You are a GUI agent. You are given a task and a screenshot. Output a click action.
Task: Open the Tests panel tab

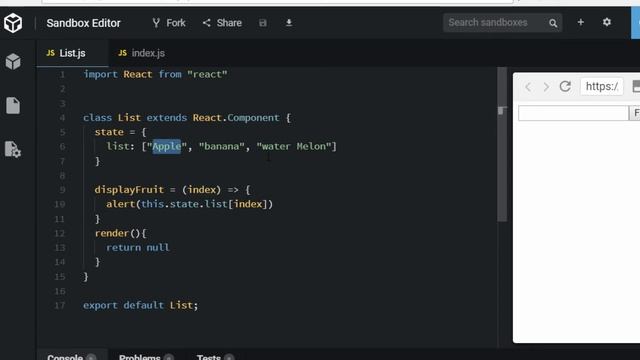(215, 357)
